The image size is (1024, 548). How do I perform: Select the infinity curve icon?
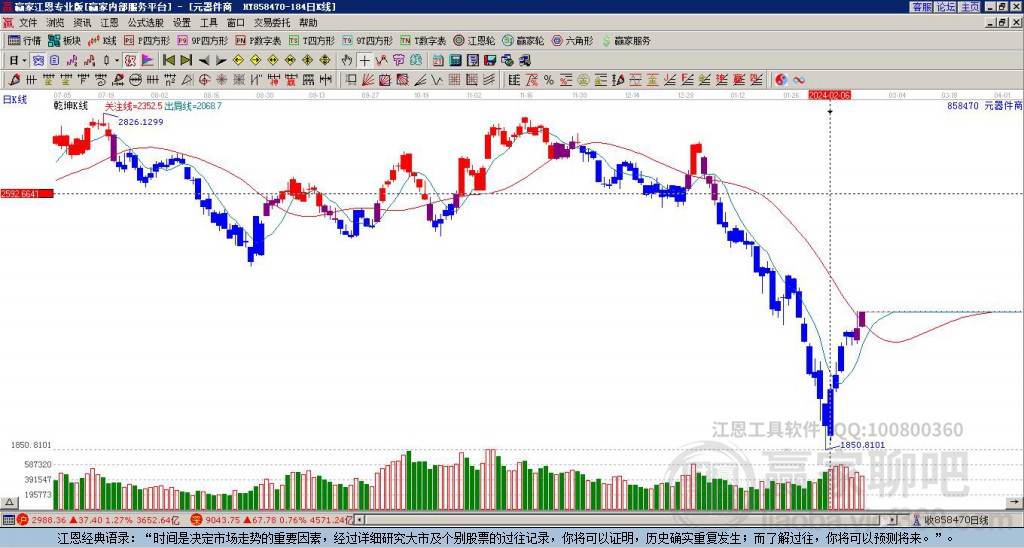pyautogui.click(x=799, y=80)
